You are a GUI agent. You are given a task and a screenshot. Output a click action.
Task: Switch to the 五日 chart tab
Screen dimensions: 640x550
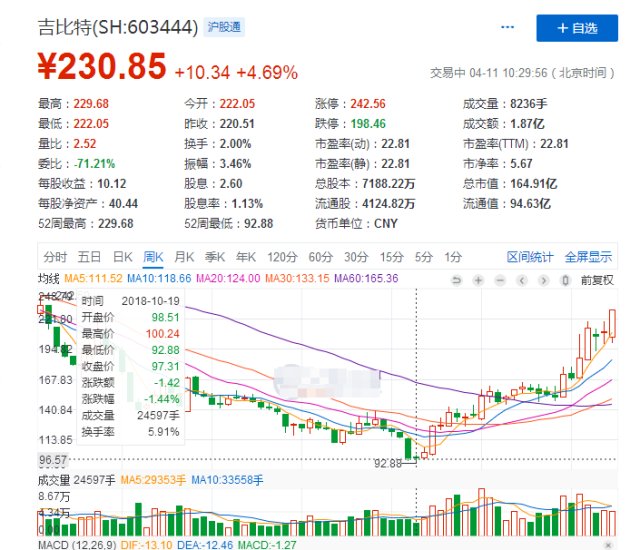click(x=89, y=257)
